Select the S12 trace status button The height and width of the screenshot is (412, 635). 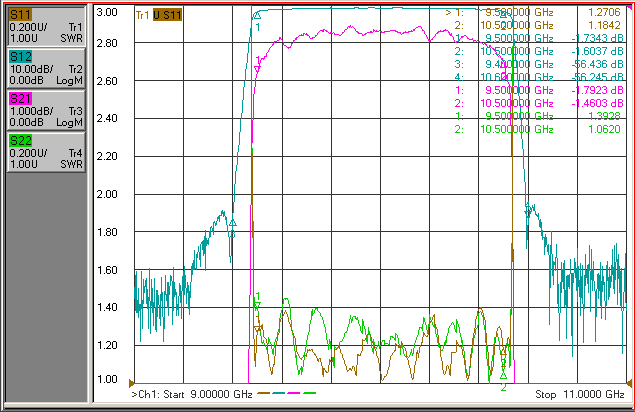point(46,68)
